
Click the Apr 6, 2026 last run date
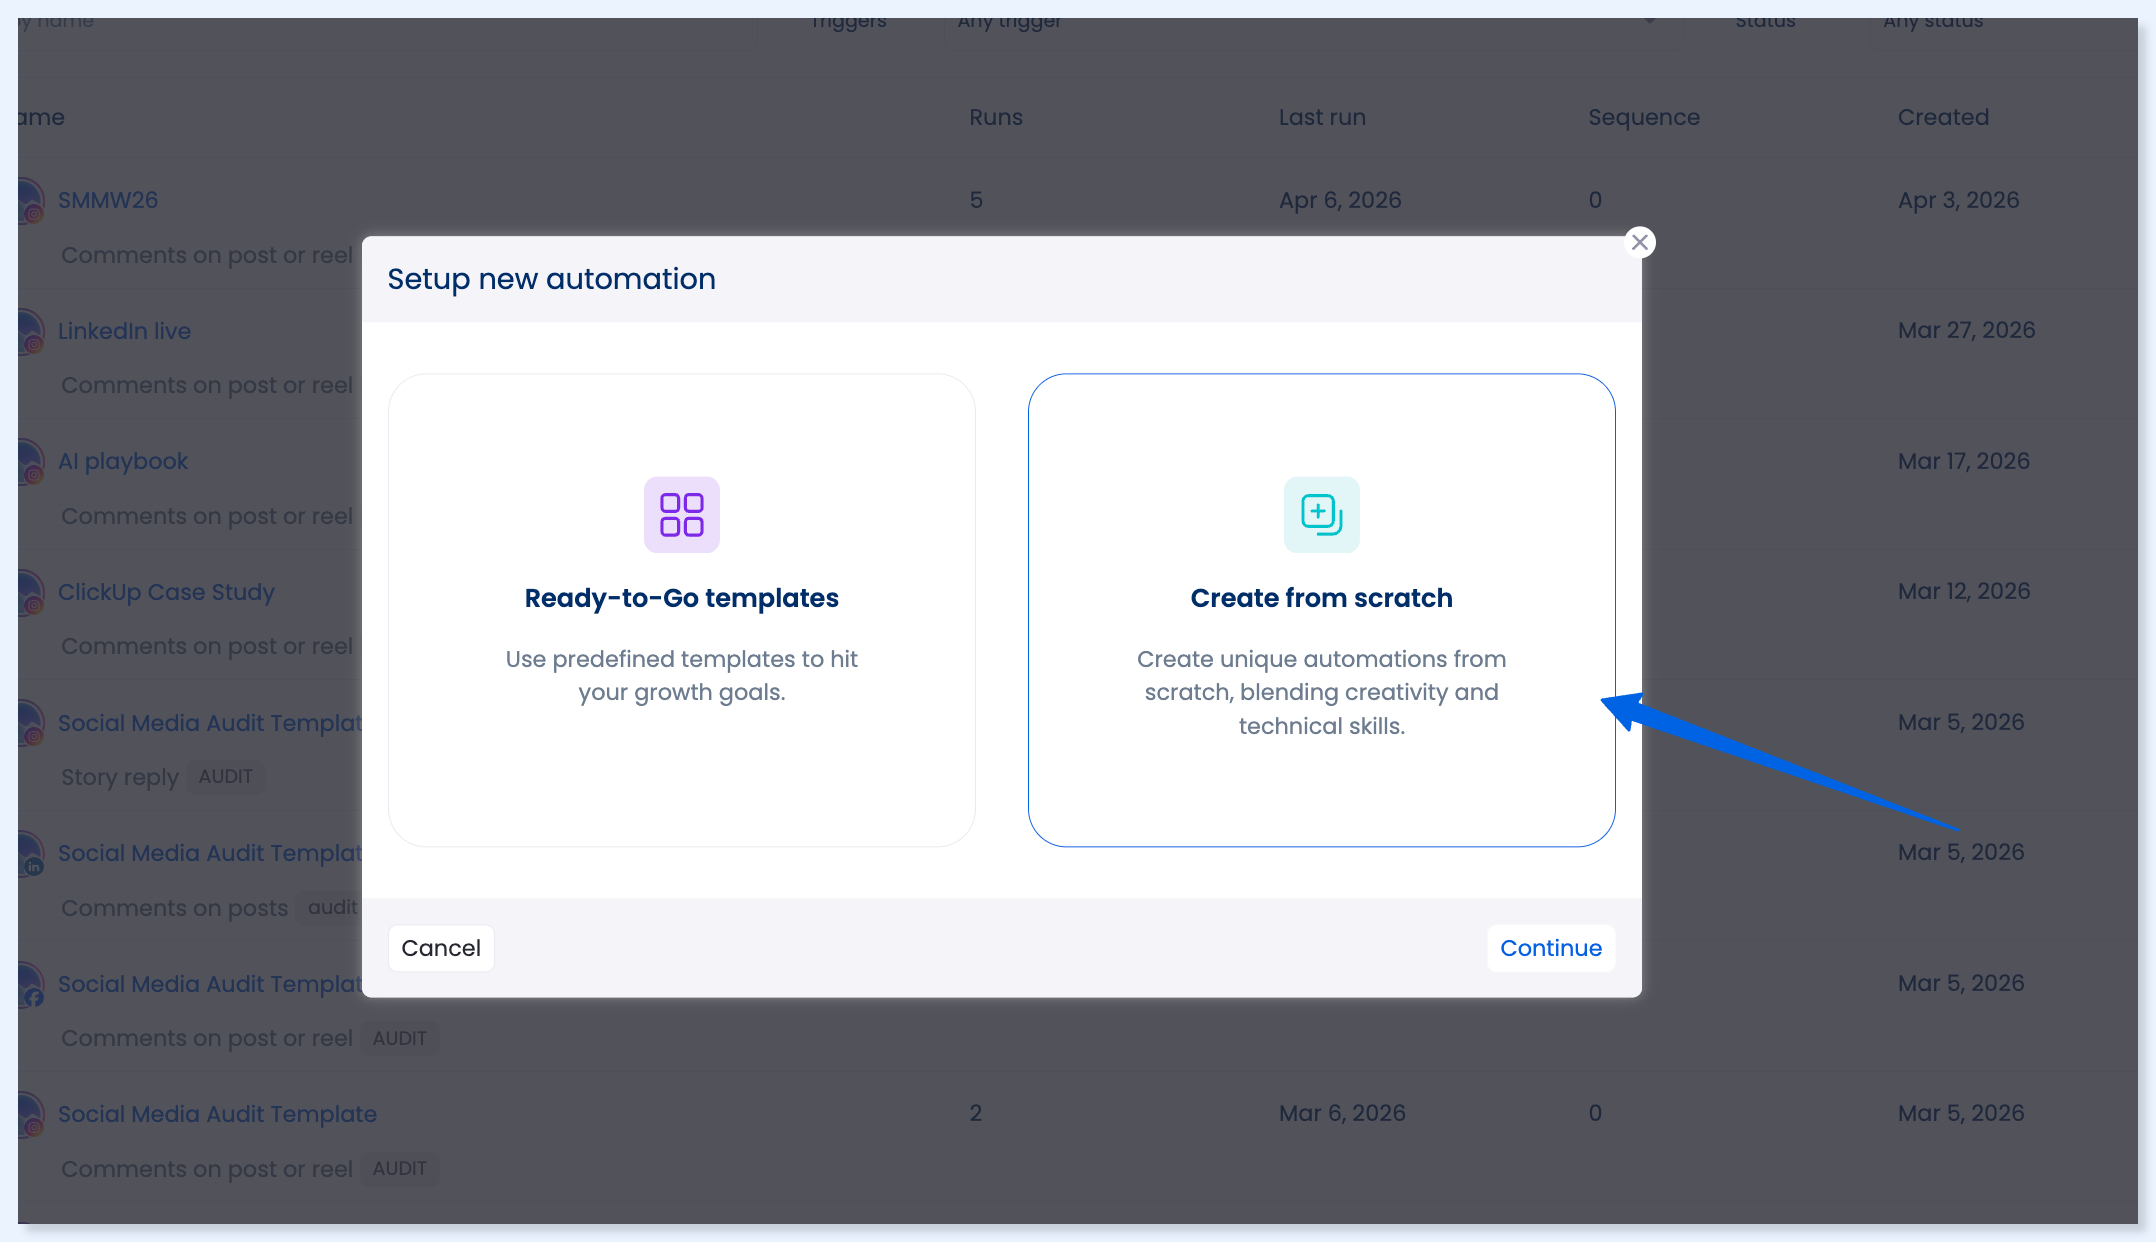1340,200
